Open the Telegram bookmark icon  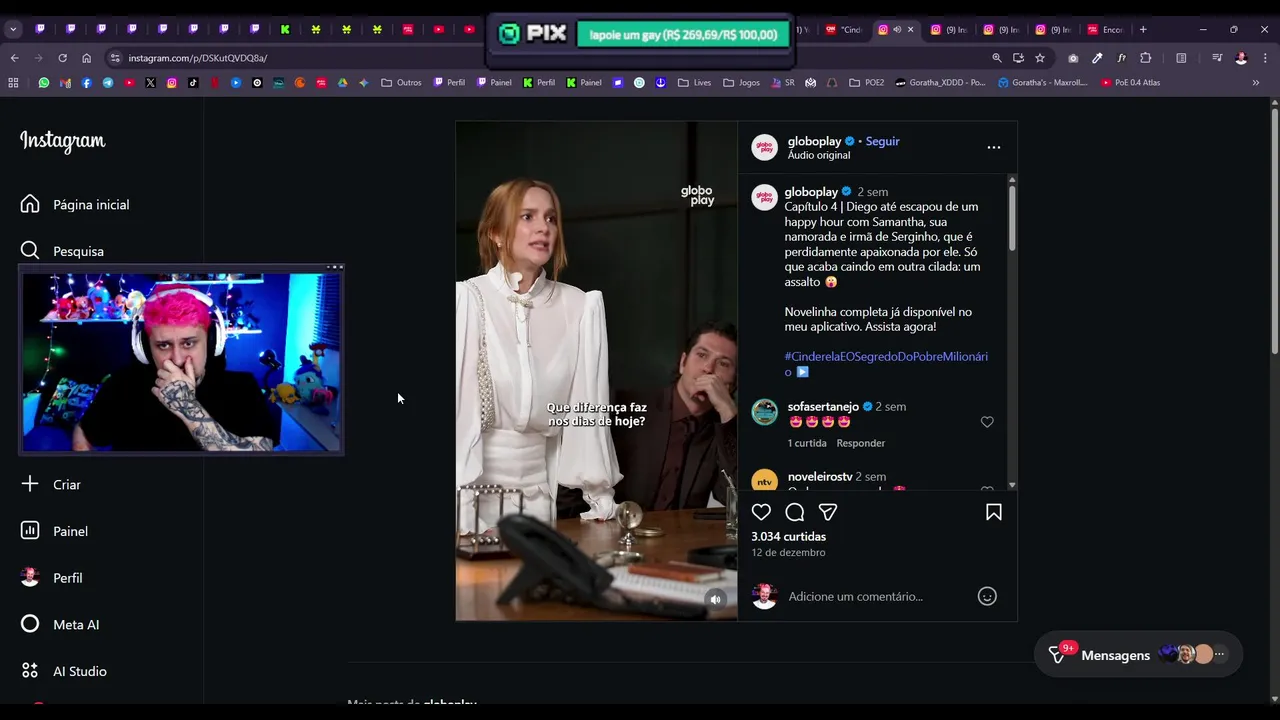coord(108,83)
